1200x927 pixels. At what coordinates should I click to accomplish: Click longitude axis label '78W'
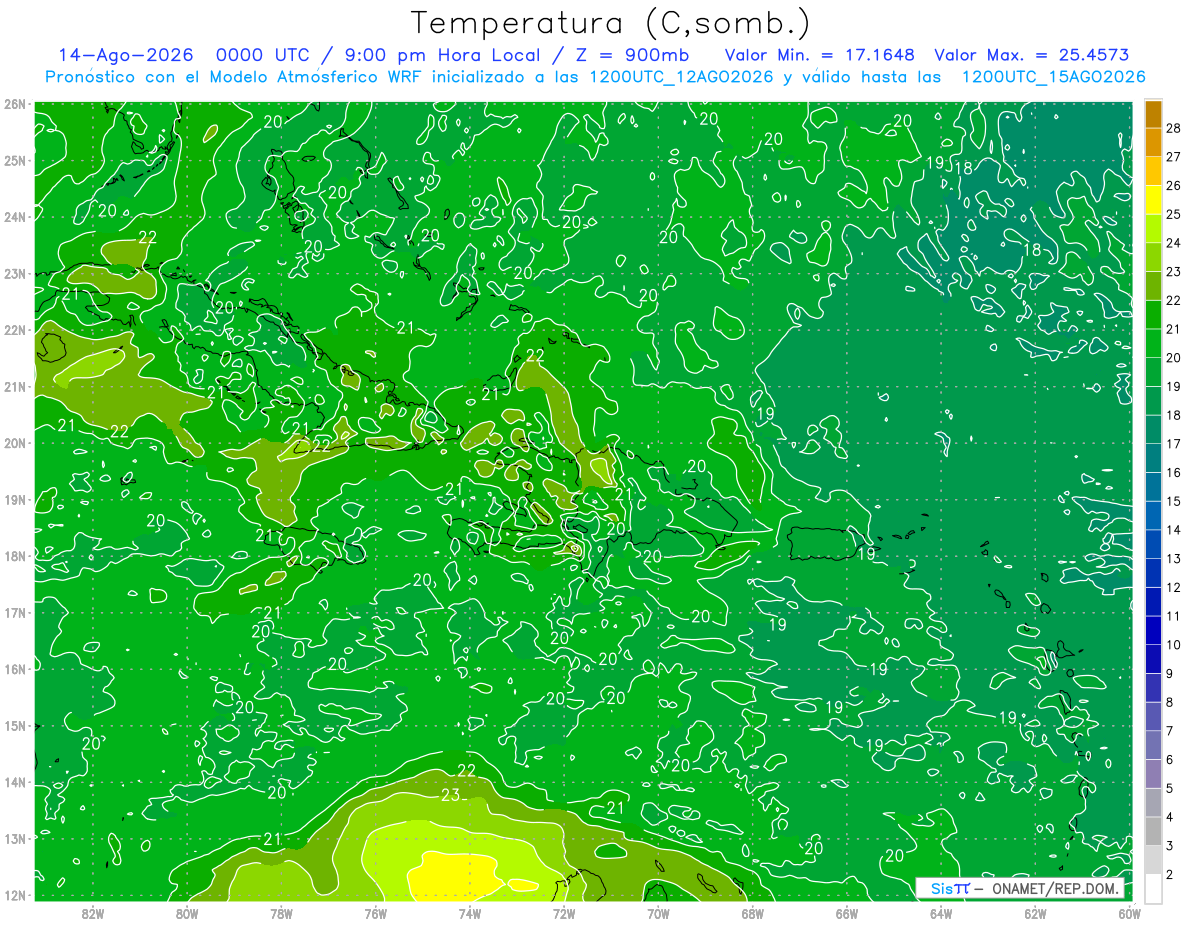click(x=281, y=913)
